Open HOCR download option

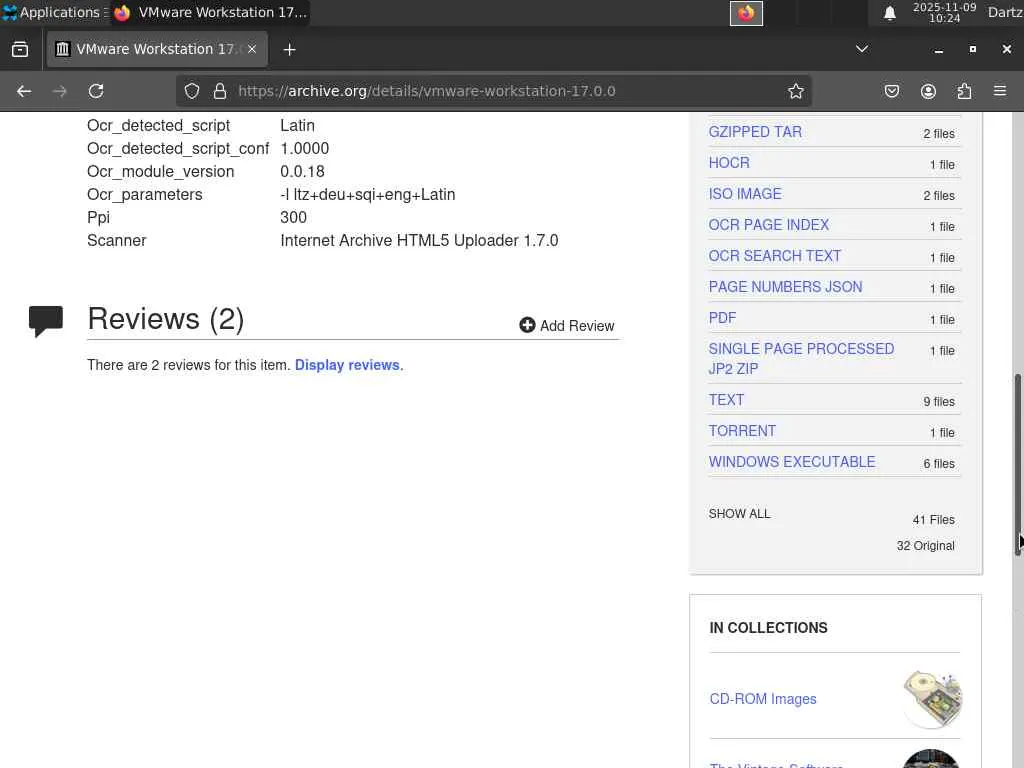[729, 163]
